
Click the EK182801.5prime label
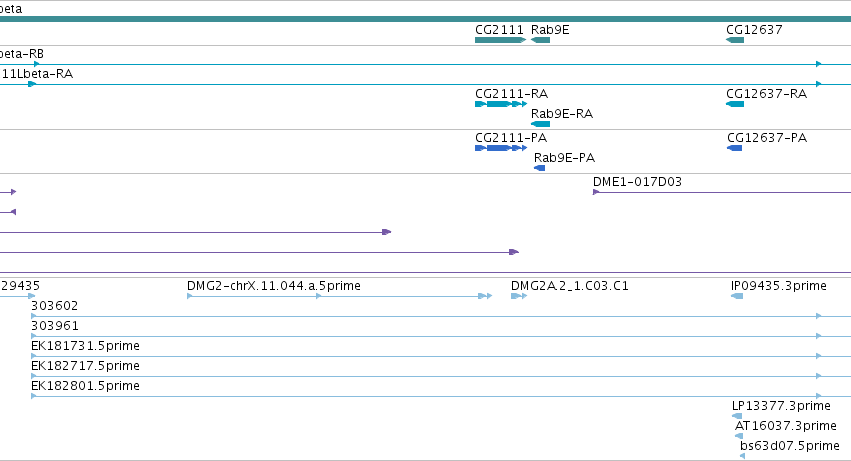click(85, 386)
